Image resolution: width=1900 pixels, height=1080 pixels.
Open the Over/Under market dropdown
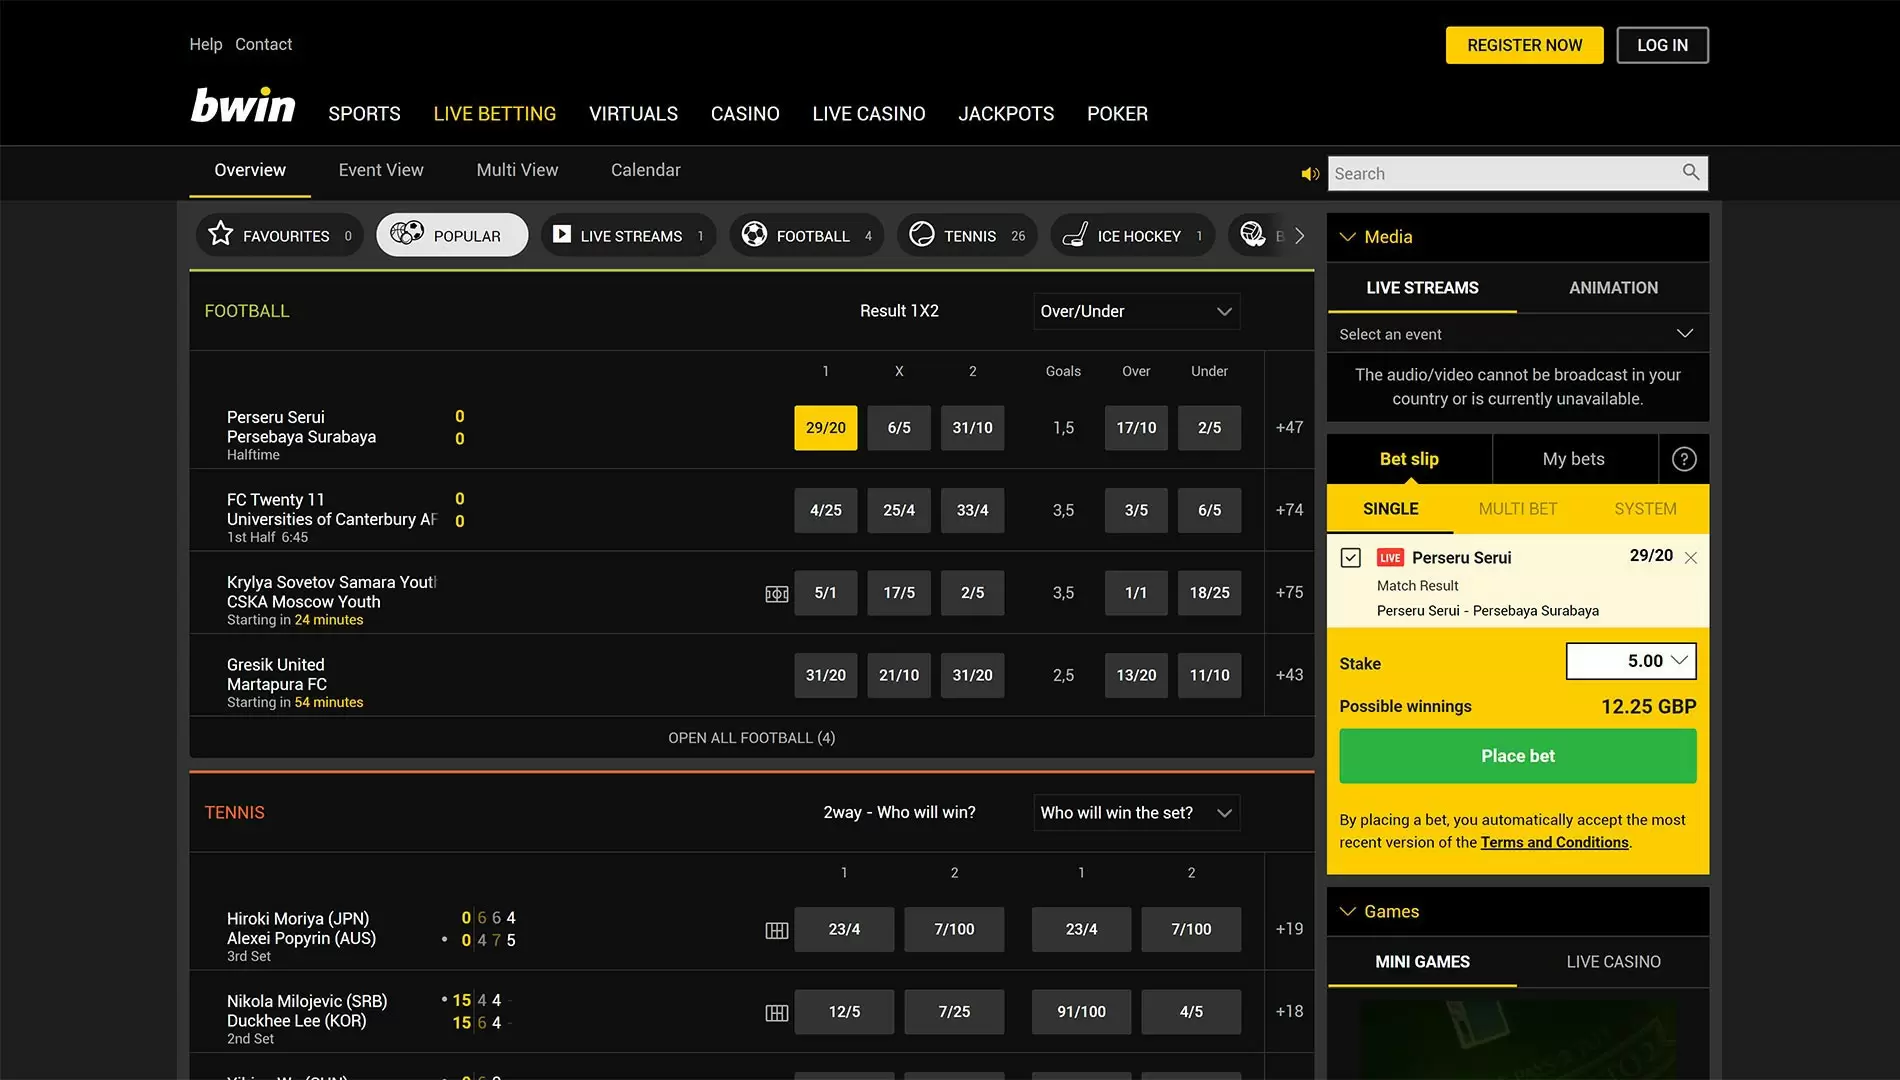pyautogui.click(x=1136, y=311)
